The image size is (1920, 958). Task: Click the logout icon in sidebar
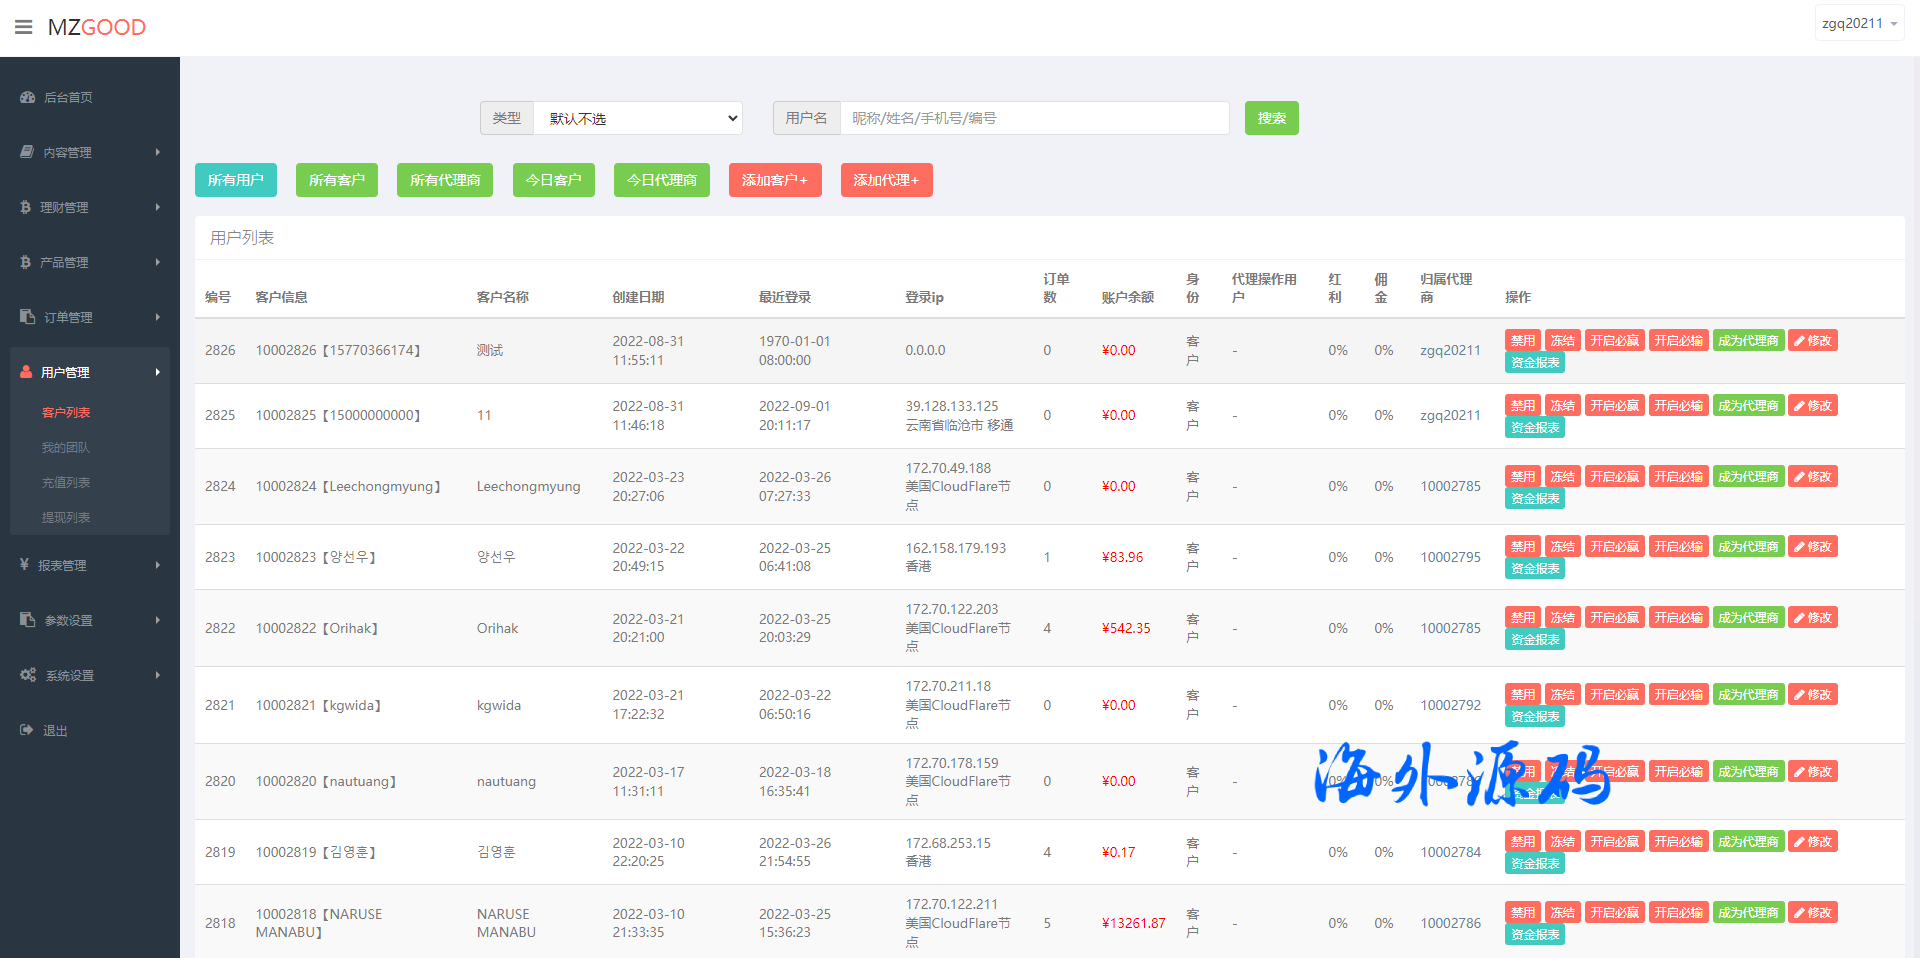pos(27,730)
